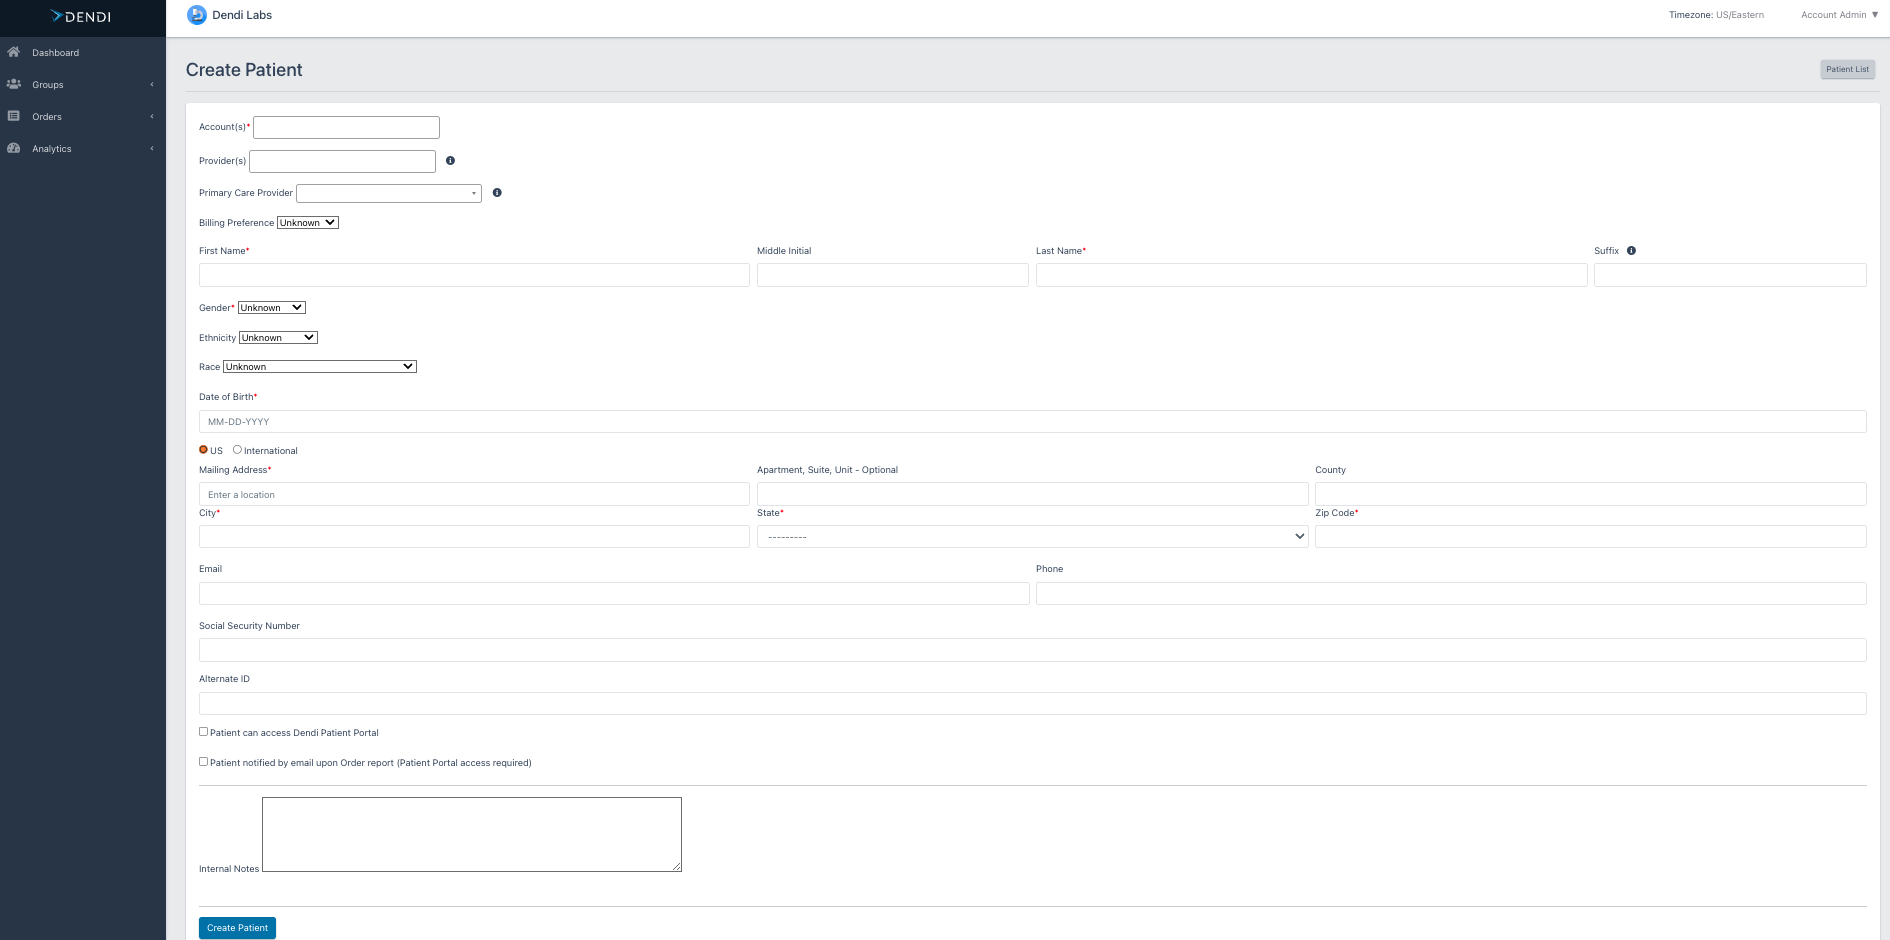Screen dimensions: 1890x940
Task: Click the Email field
Action: (614, 593)
